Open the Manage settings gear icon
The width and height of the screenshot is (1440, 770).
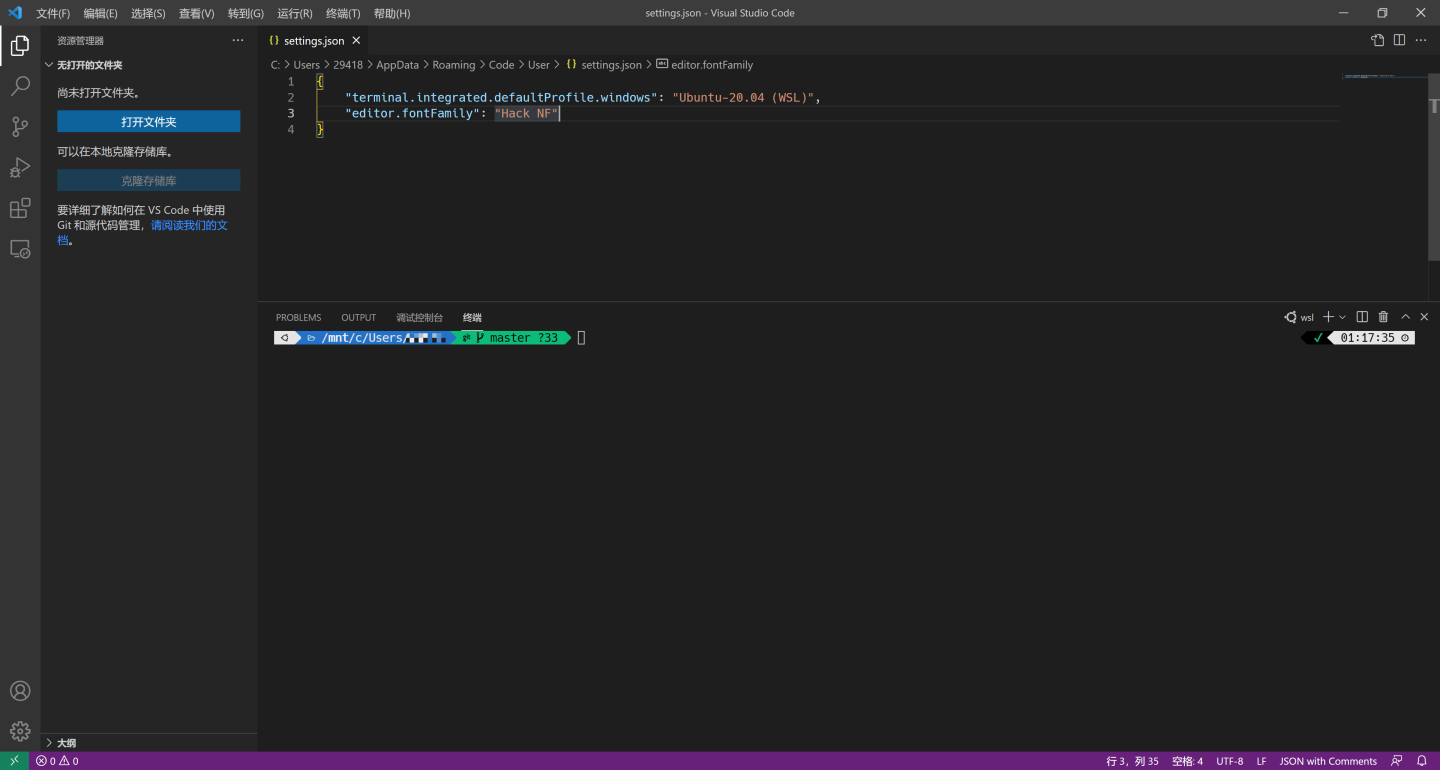point(20,731)
